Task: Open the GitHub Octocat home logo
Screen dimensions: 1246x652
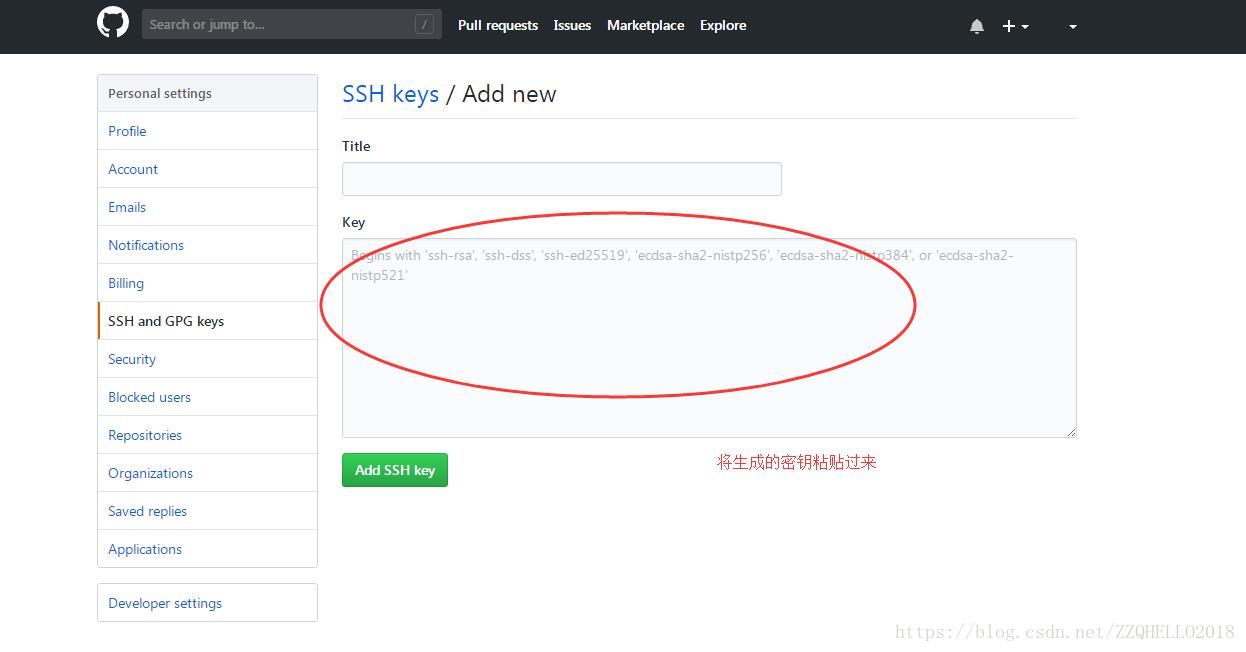Action: (113, 23)
